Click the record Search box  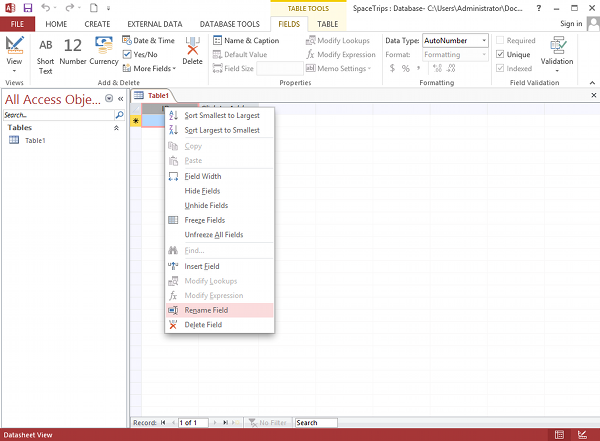click(316, 422)
